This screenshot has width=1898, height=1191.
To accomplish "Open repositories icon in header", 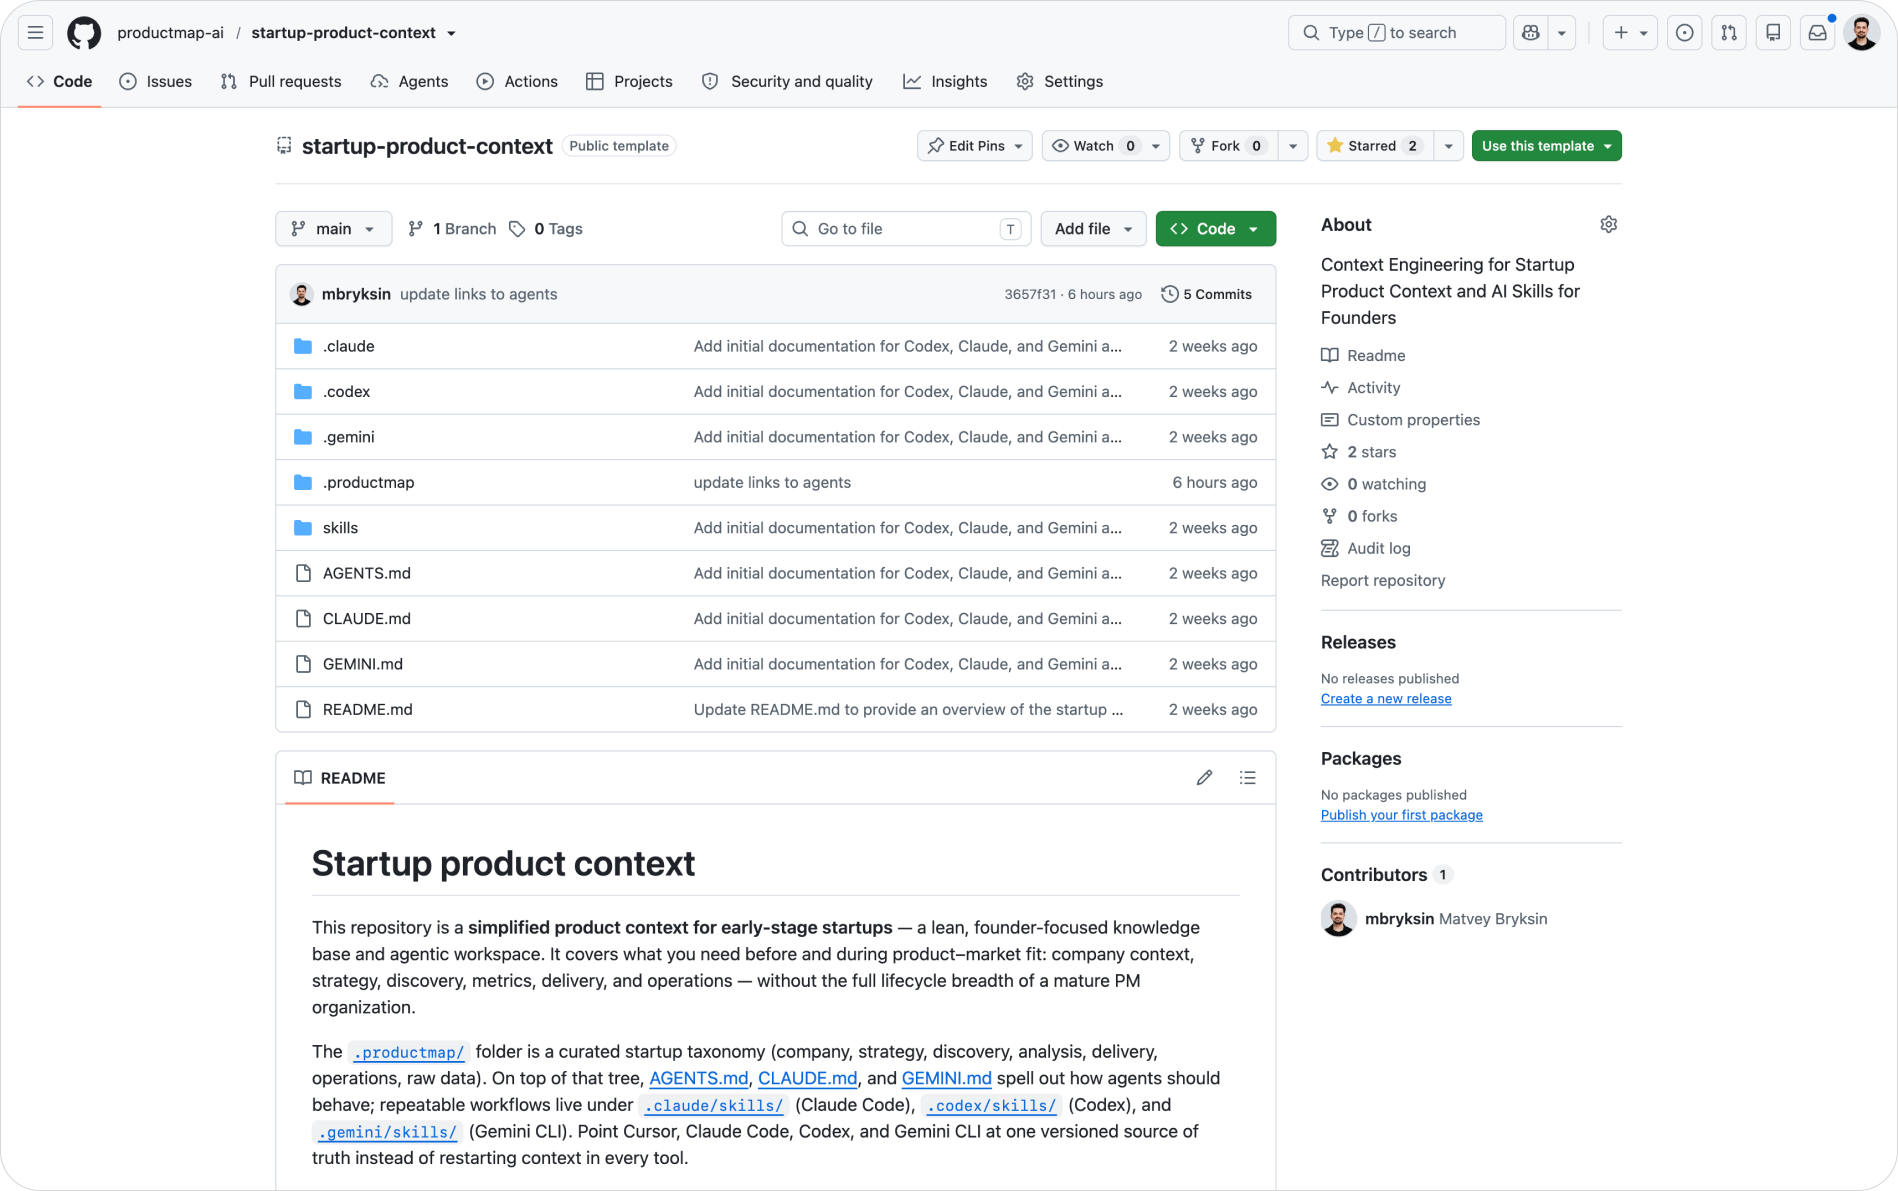I will 1773,33.
